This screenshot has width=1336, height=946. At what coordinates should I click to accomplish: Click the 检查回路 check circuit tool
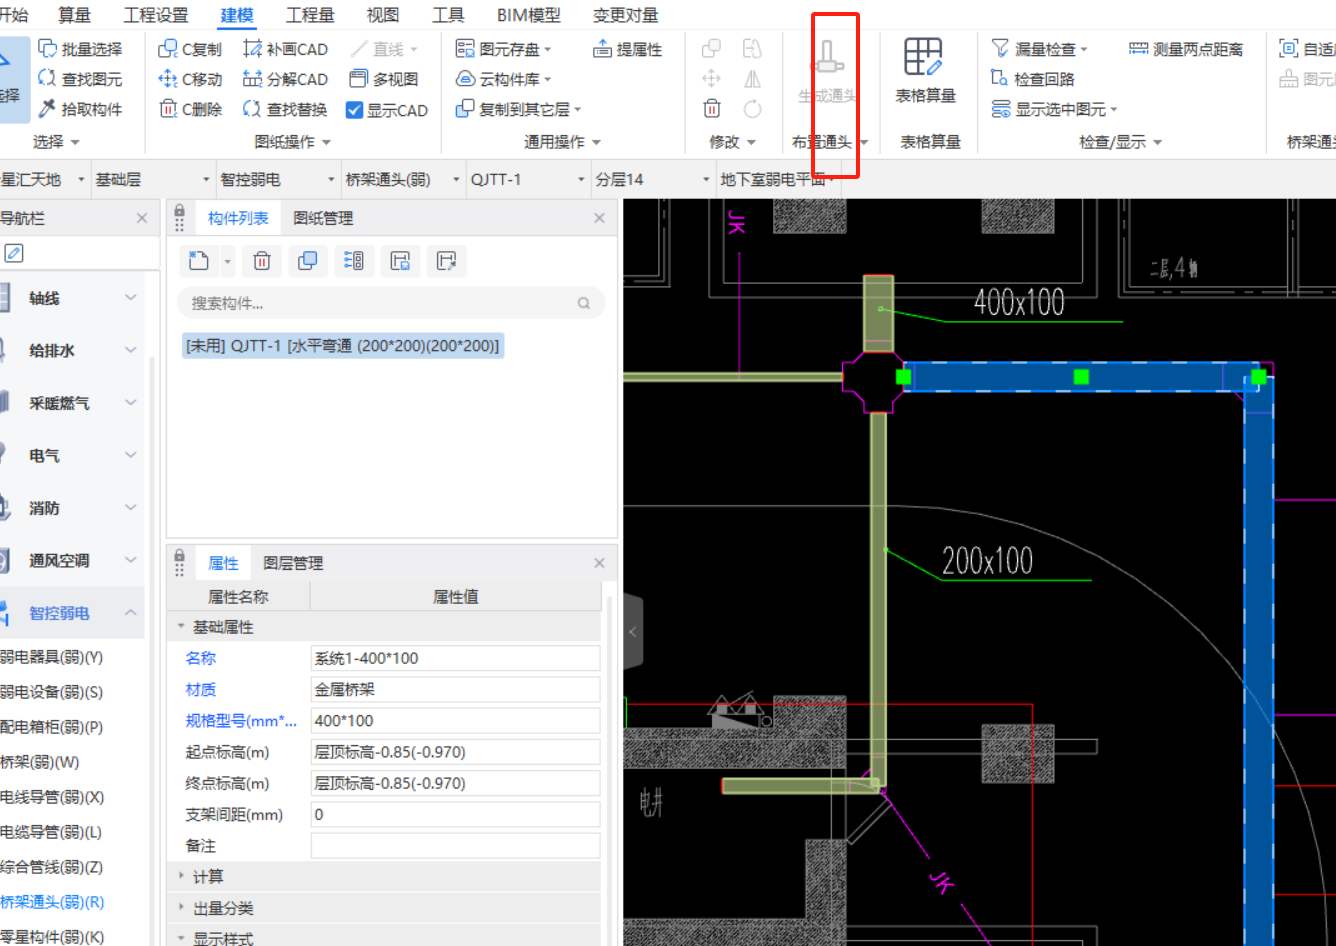coord(1033,78)
